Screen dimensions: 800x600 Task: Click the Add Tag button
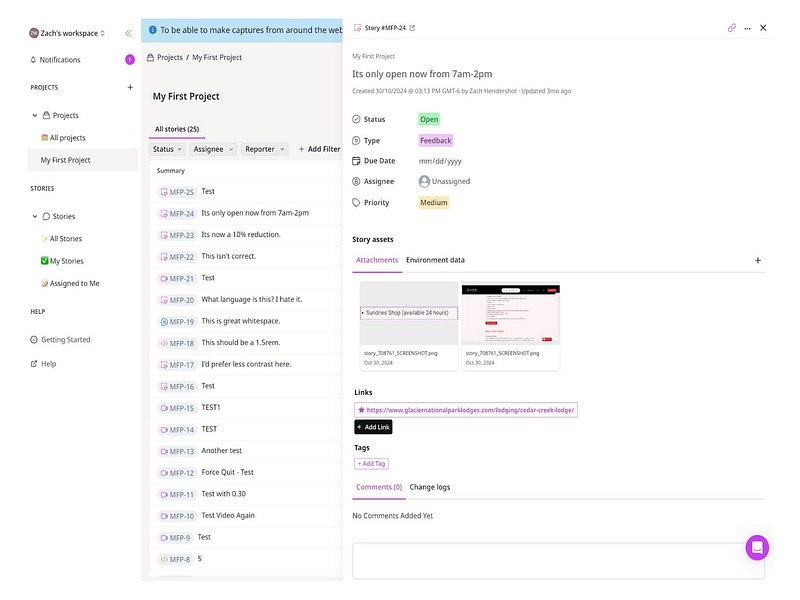371,464
